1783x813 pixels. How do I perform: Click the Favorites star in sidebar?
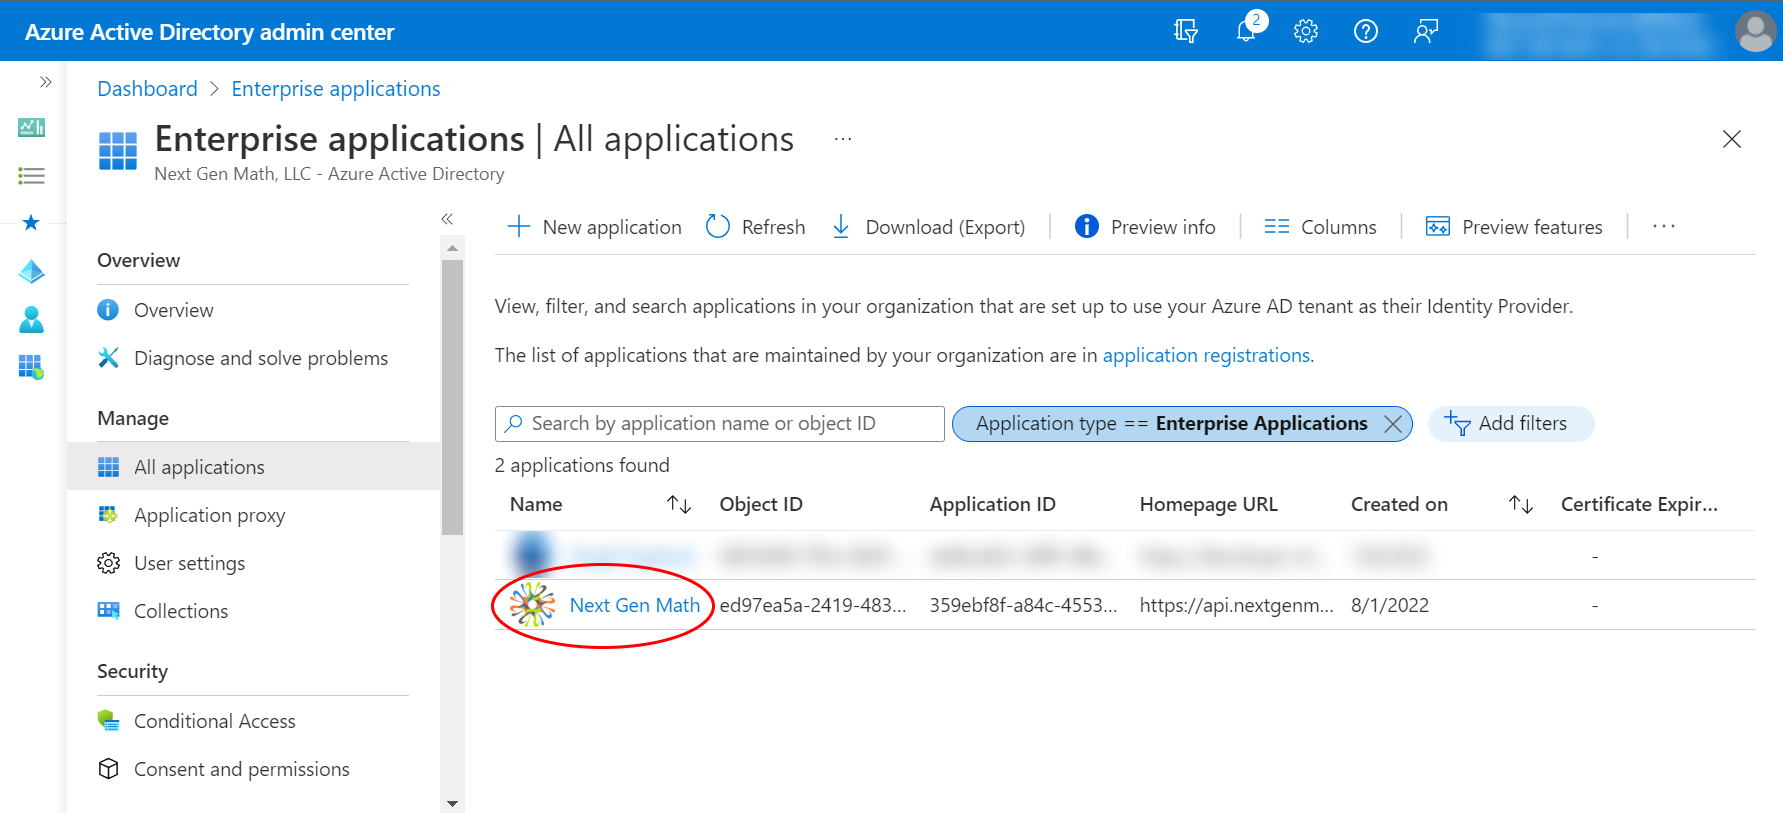pyautogui.click(x=31, y=222)
